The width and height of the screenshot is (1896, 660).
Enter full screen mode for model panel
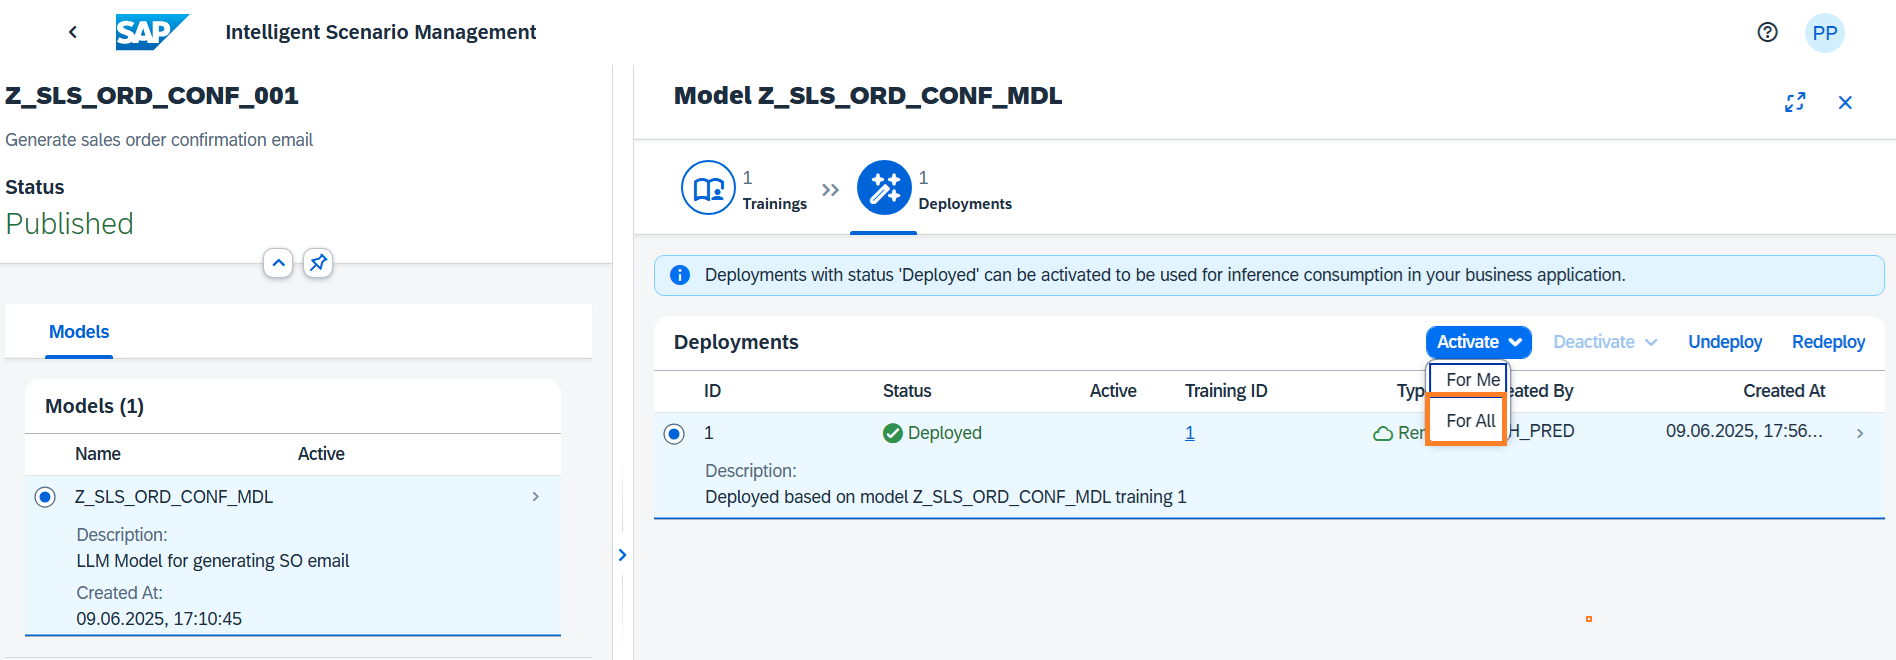pyautogui.click(x=1795, y=102)
